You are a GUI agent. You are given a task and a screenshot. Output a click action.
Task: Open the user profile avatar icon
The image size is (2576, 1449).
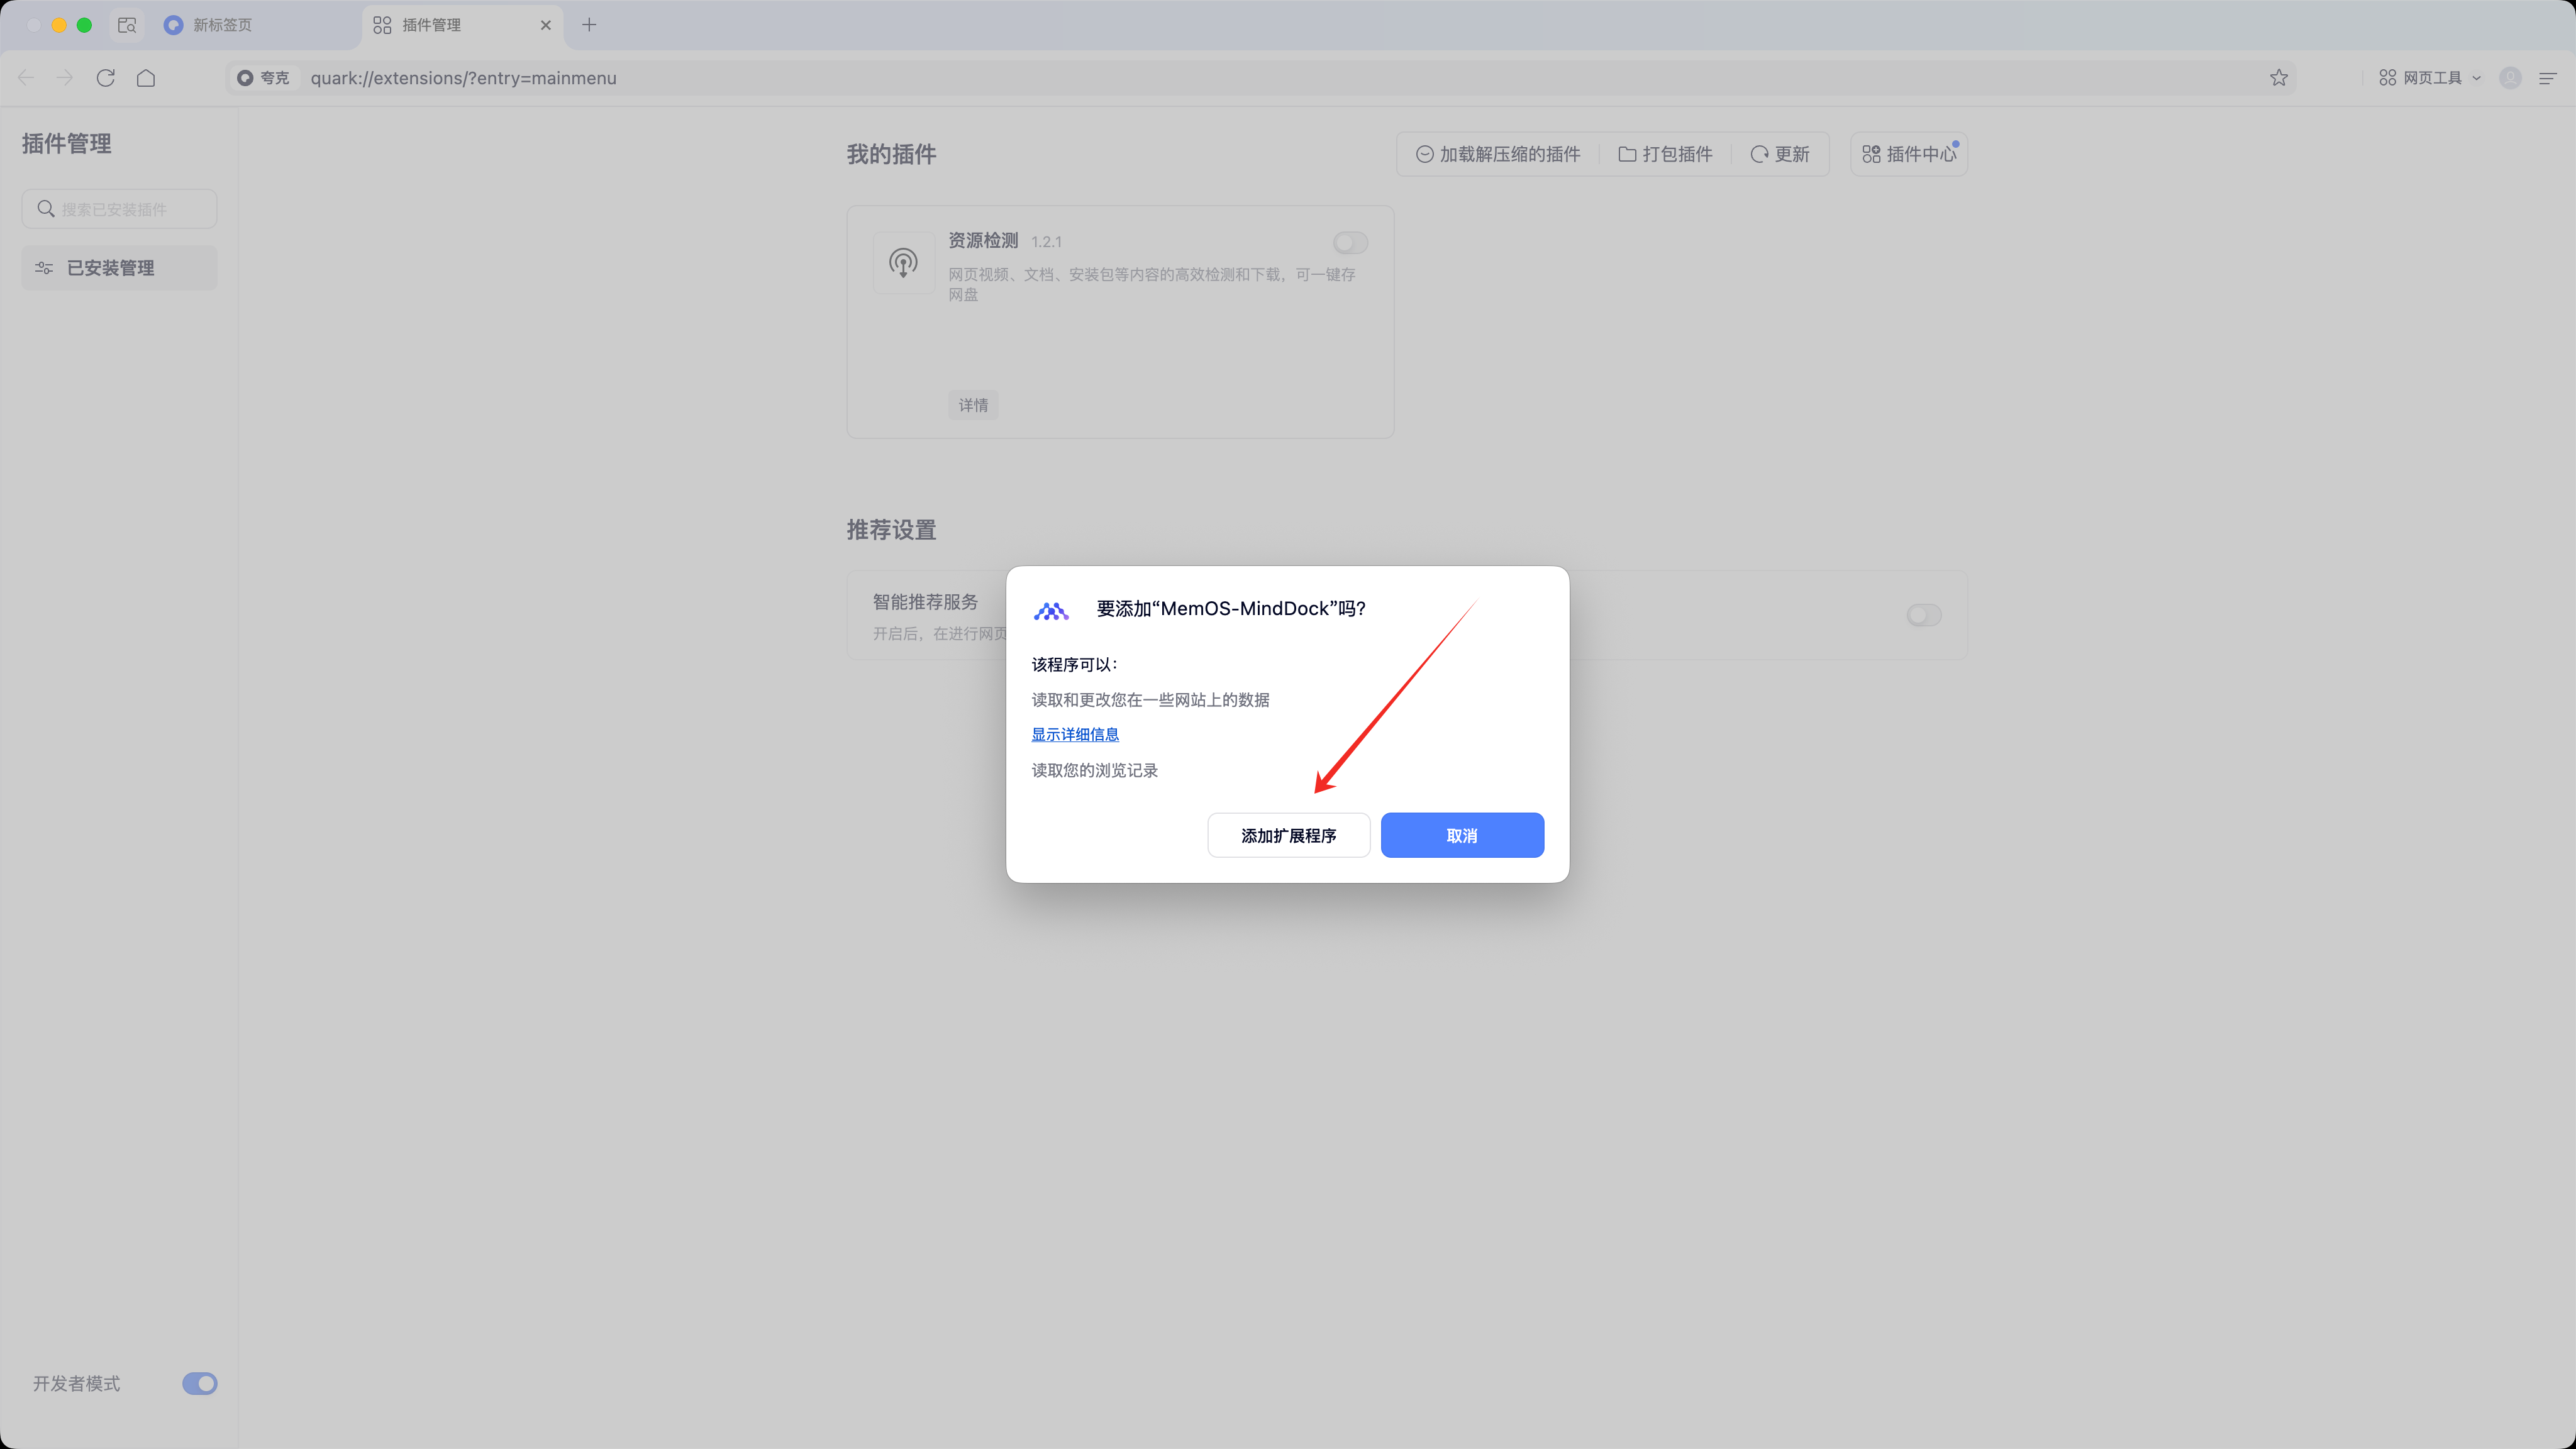pyautogui.click(x=2510, y=78)
